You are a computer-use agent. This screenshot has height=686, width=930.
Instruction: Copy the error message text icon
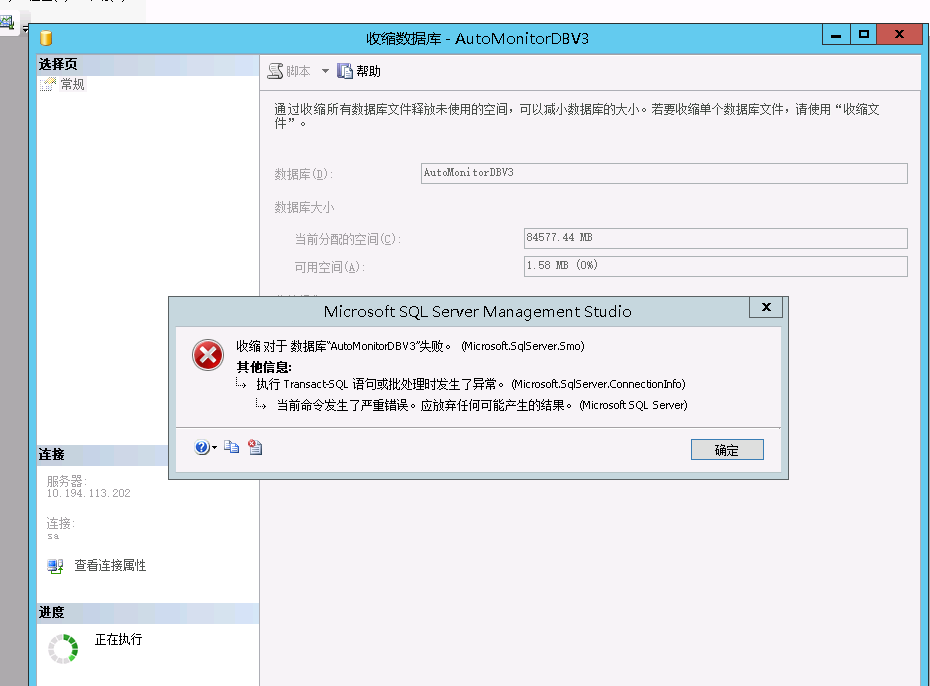tap(231, 447)
